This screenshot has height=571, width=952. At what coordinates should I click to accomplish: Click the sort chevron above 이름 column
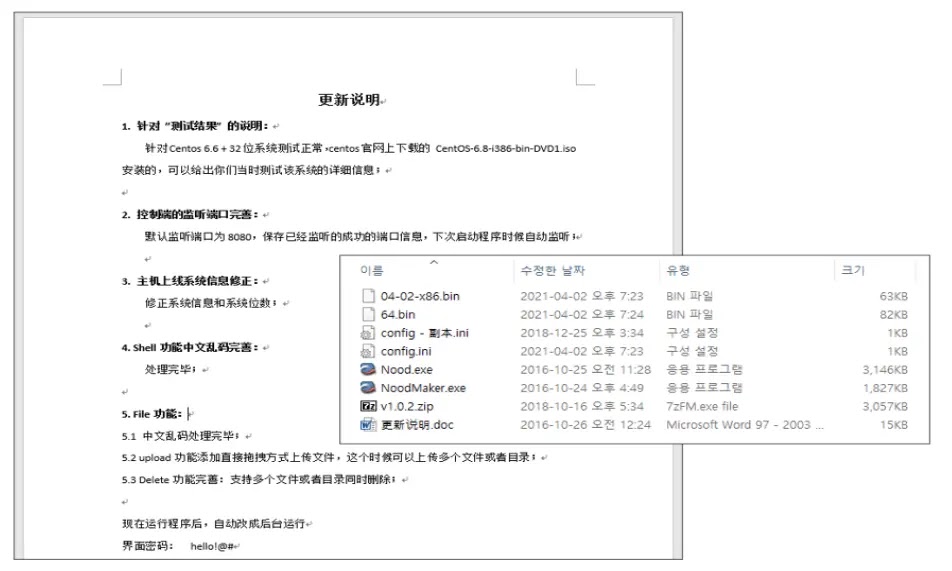click(x=433, y=263)
